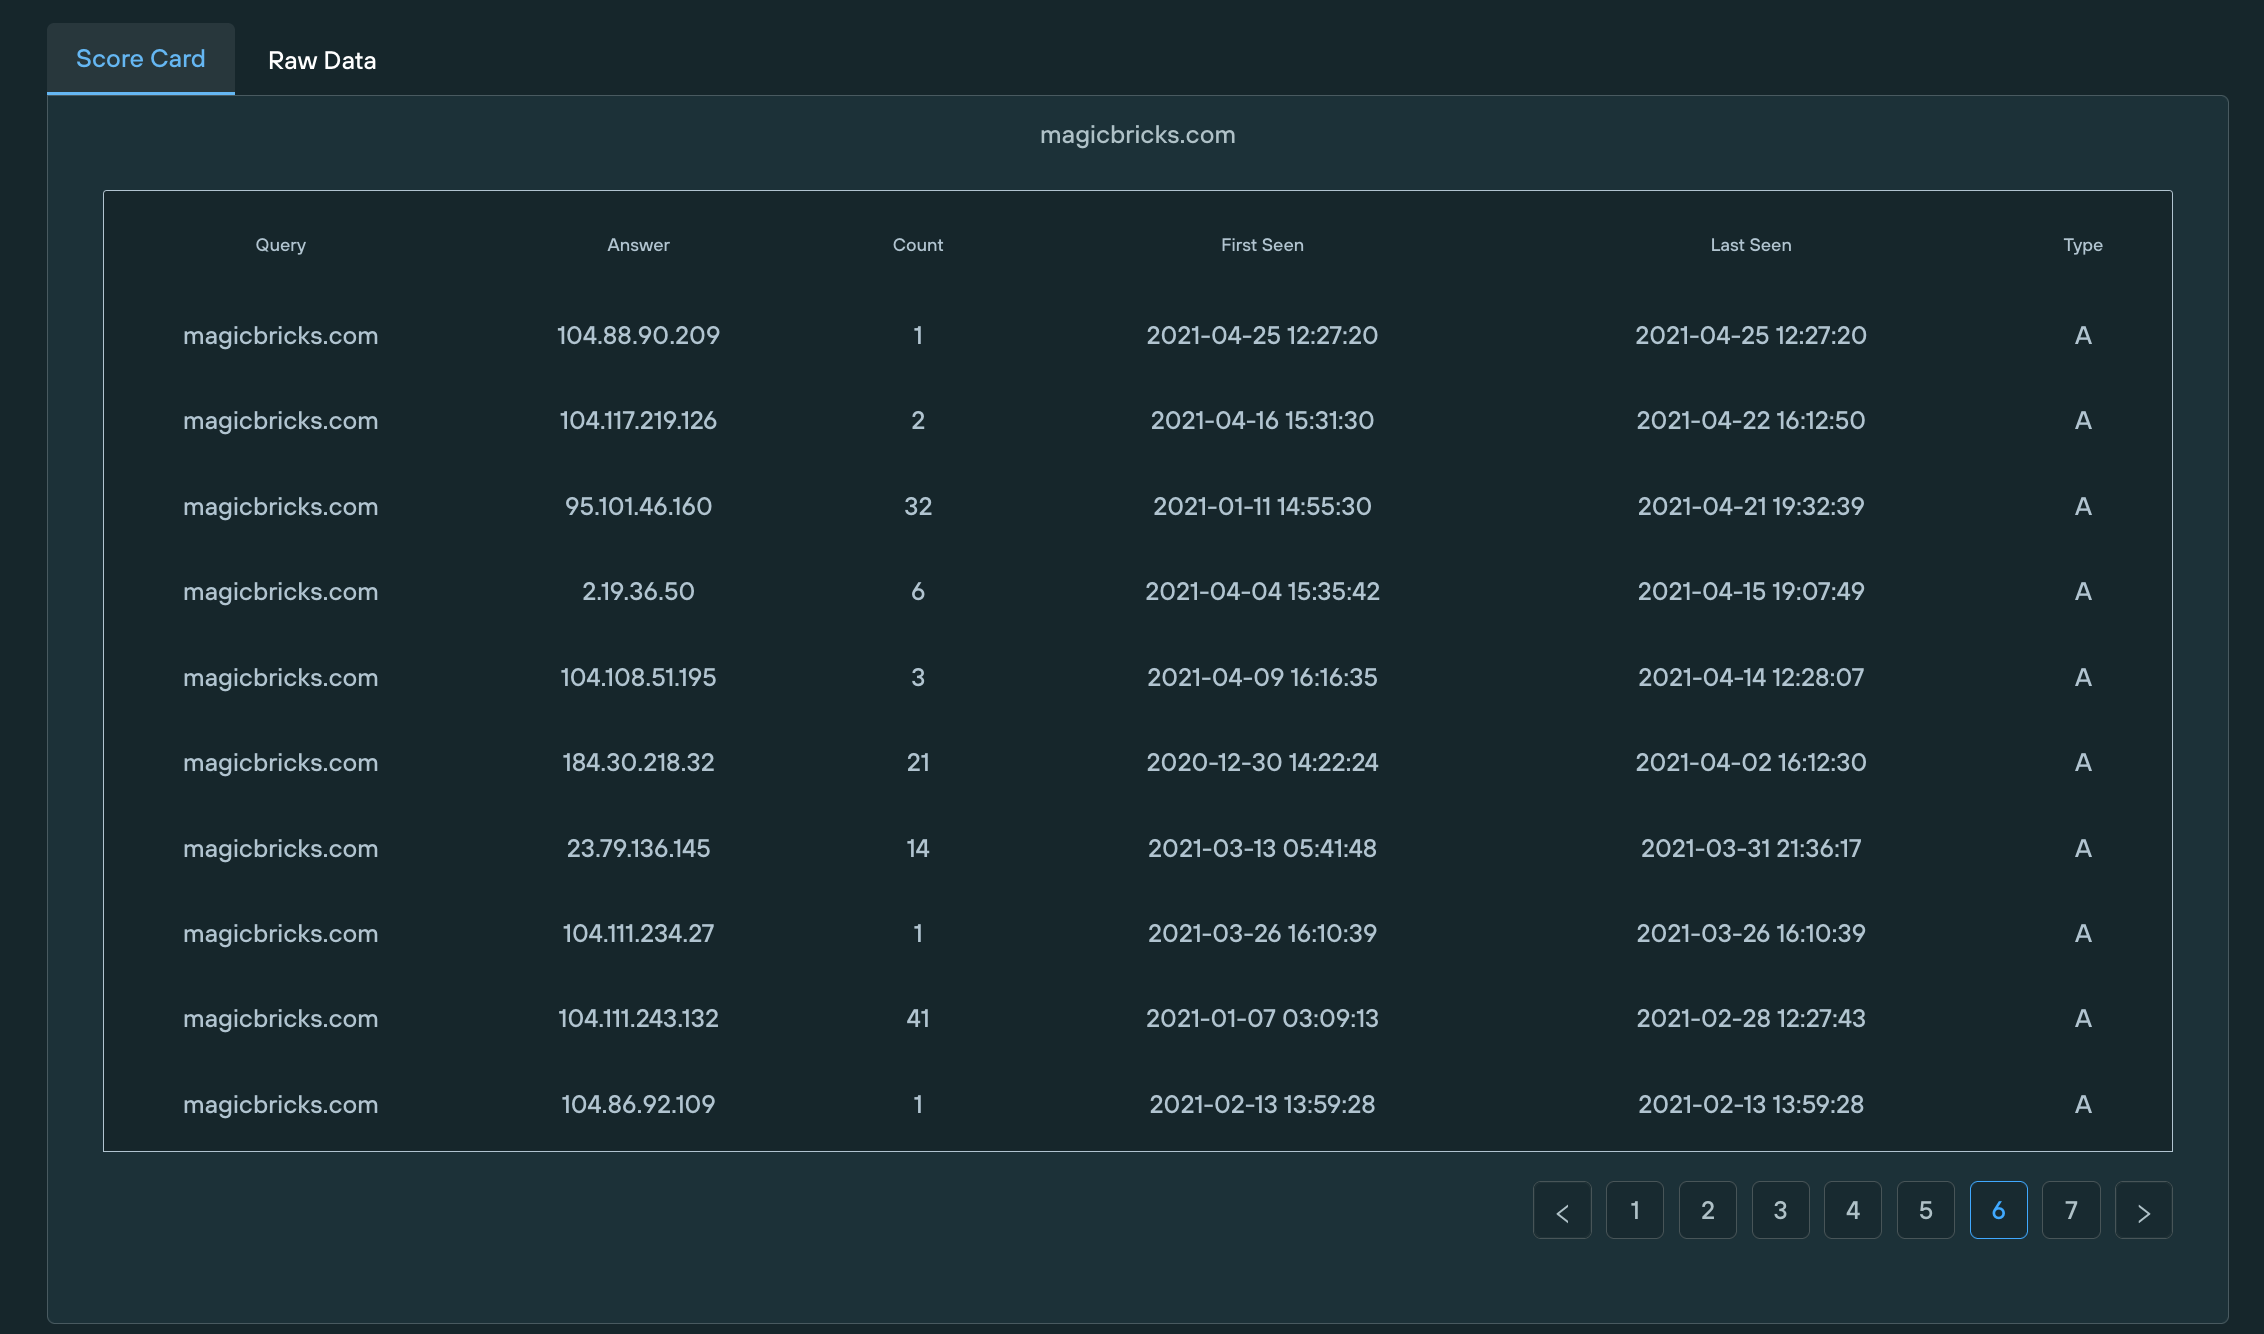Jump to page 5

tap(1926, 1210)
